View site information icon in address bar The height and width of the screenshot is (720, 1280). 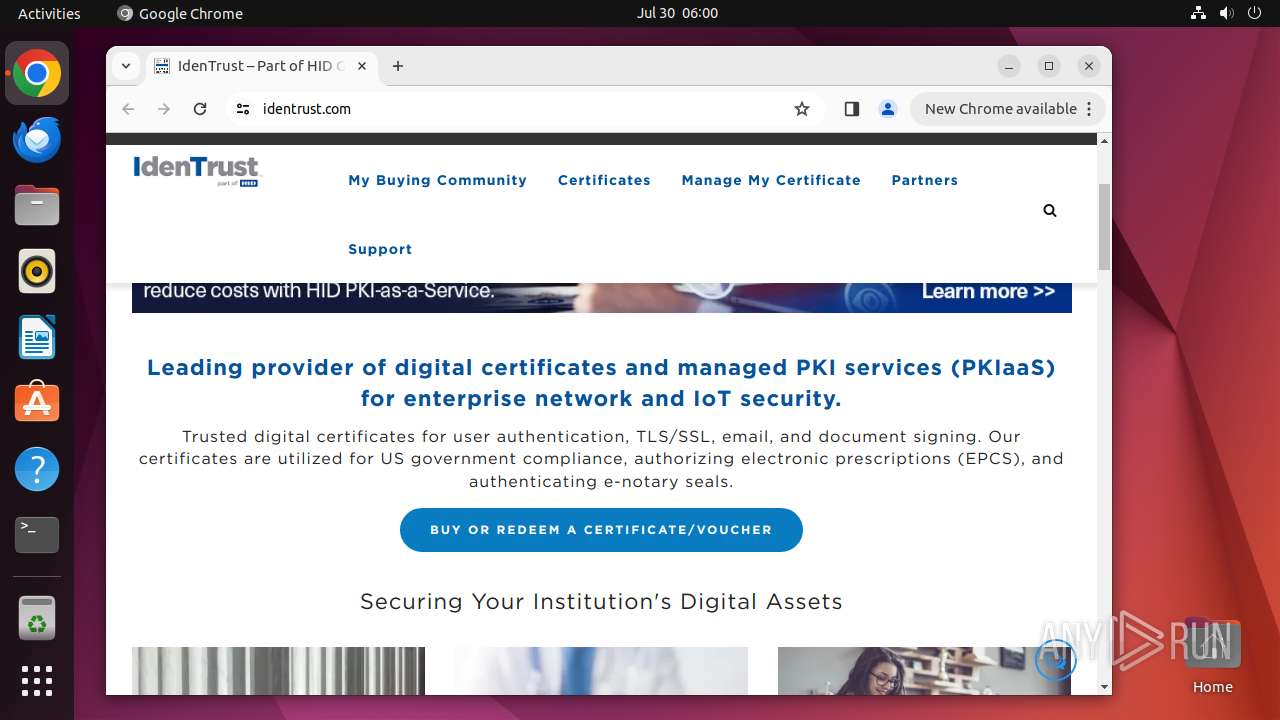pos(242,109)
